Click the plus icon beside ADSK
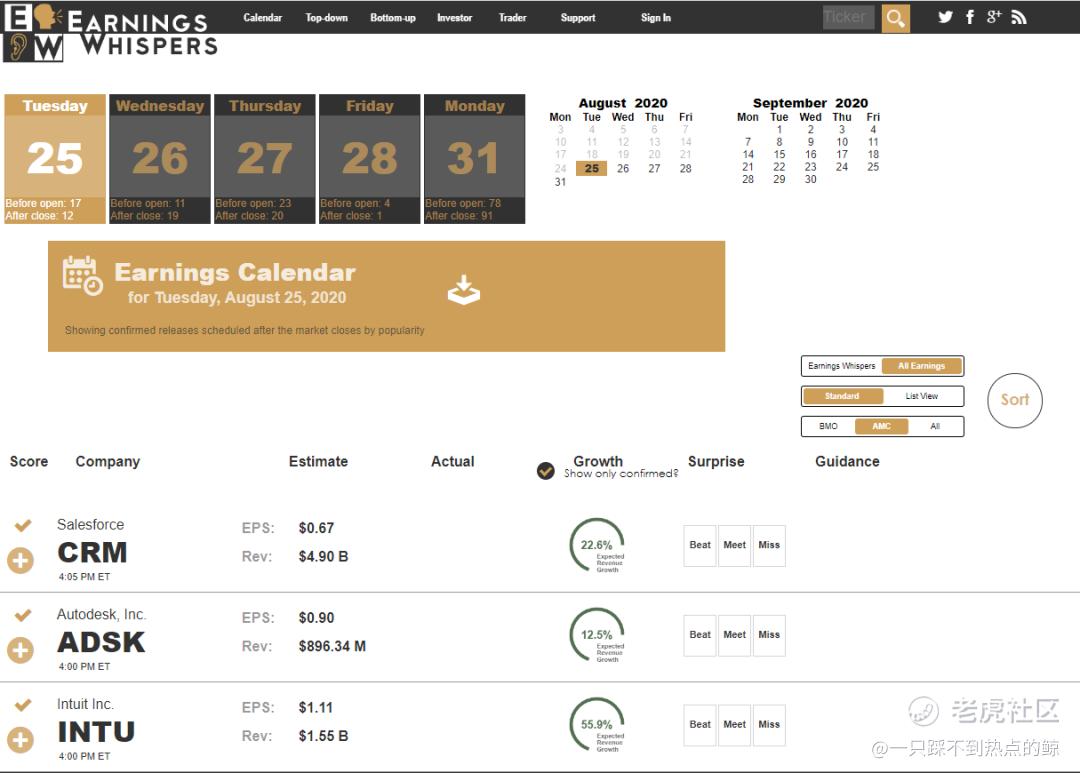1080x773 pixels. point(21,650)
